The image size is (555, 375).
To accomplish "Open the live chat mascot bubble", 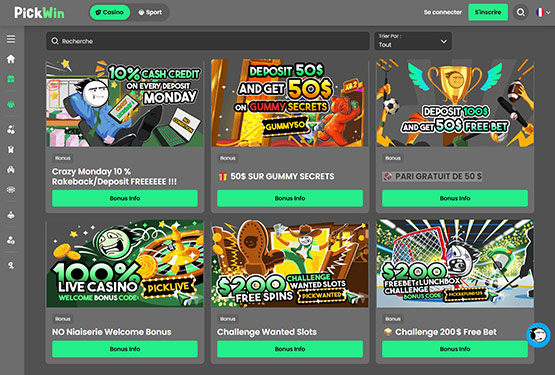I will click(x=538, y=335).
